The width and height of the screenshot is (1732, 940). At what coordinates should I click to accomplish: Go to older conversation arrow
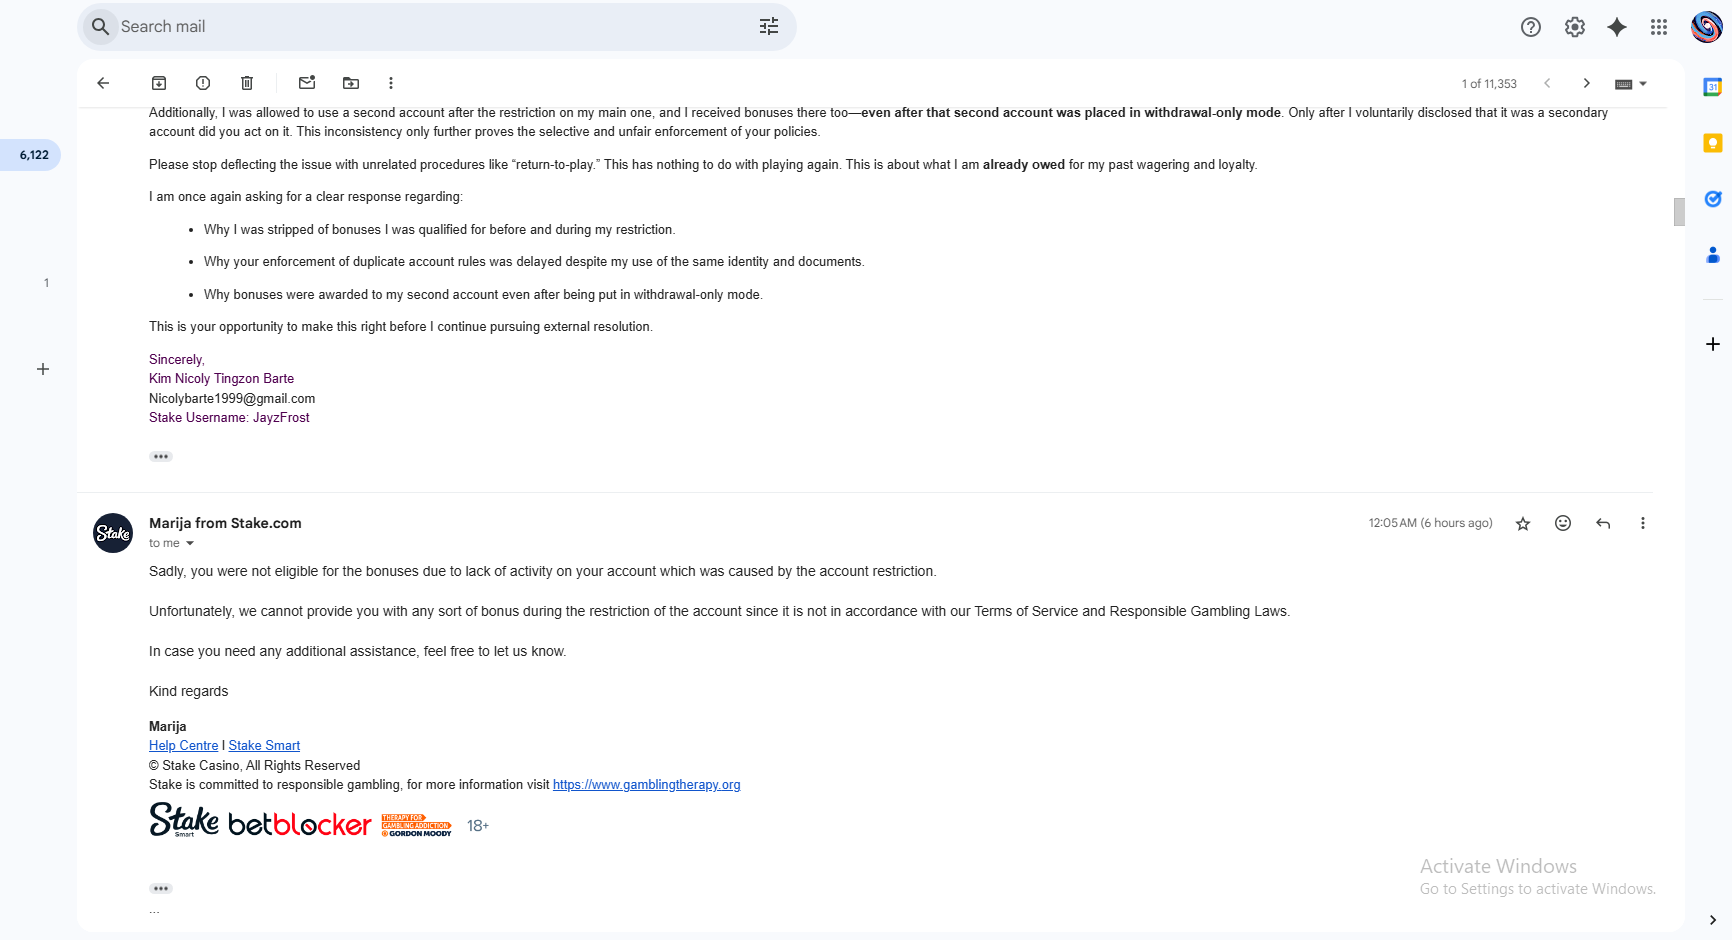(x=1587, y=83)
